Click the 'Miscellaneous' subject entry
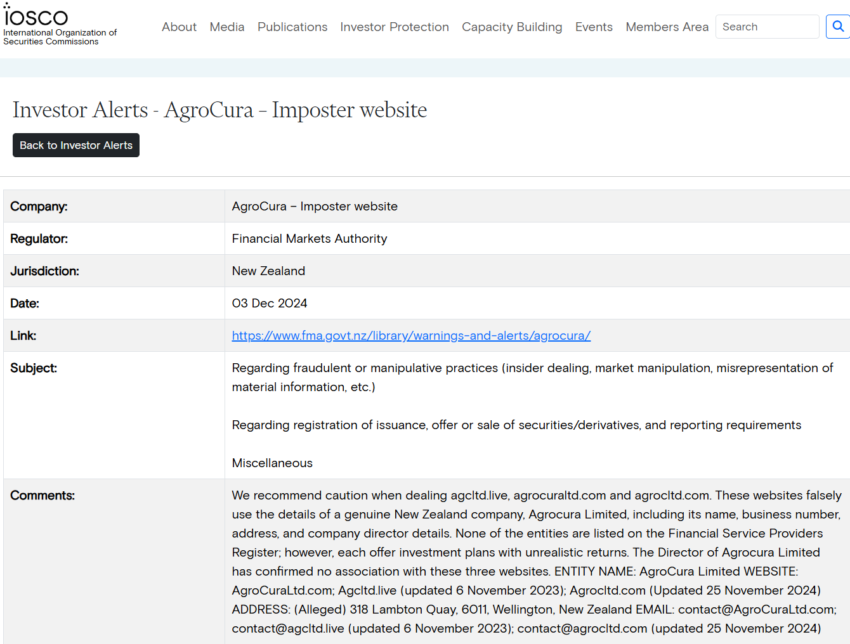The image size is (850, 644). [272, 463]
